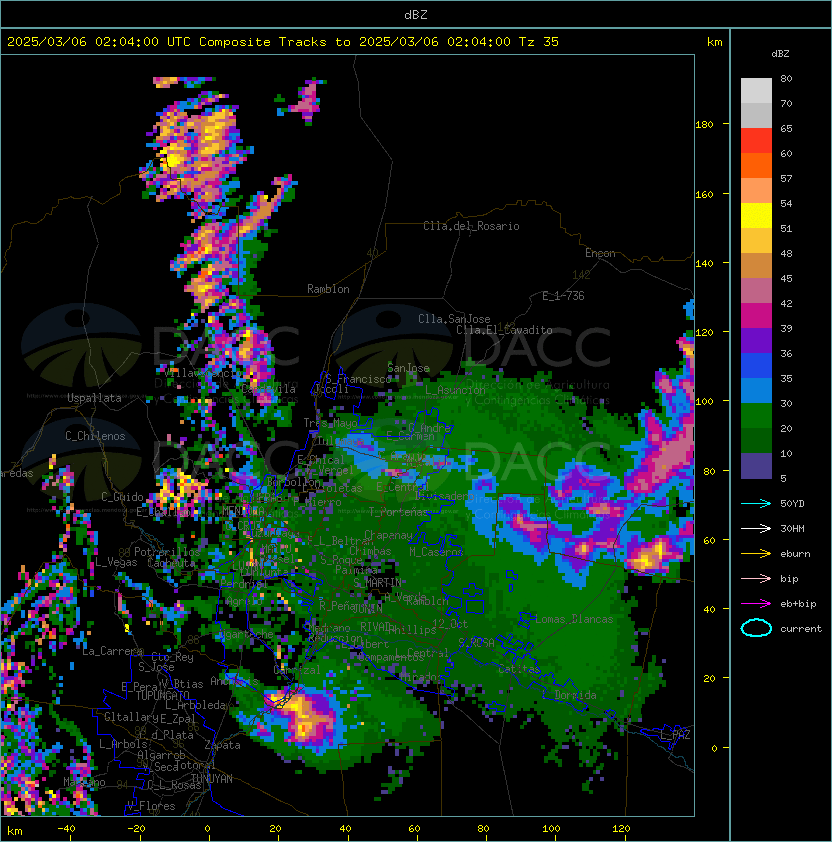Click the 'Ramblon' map label
The height and width of the screenshot is (842, 832).
[328, 289]
